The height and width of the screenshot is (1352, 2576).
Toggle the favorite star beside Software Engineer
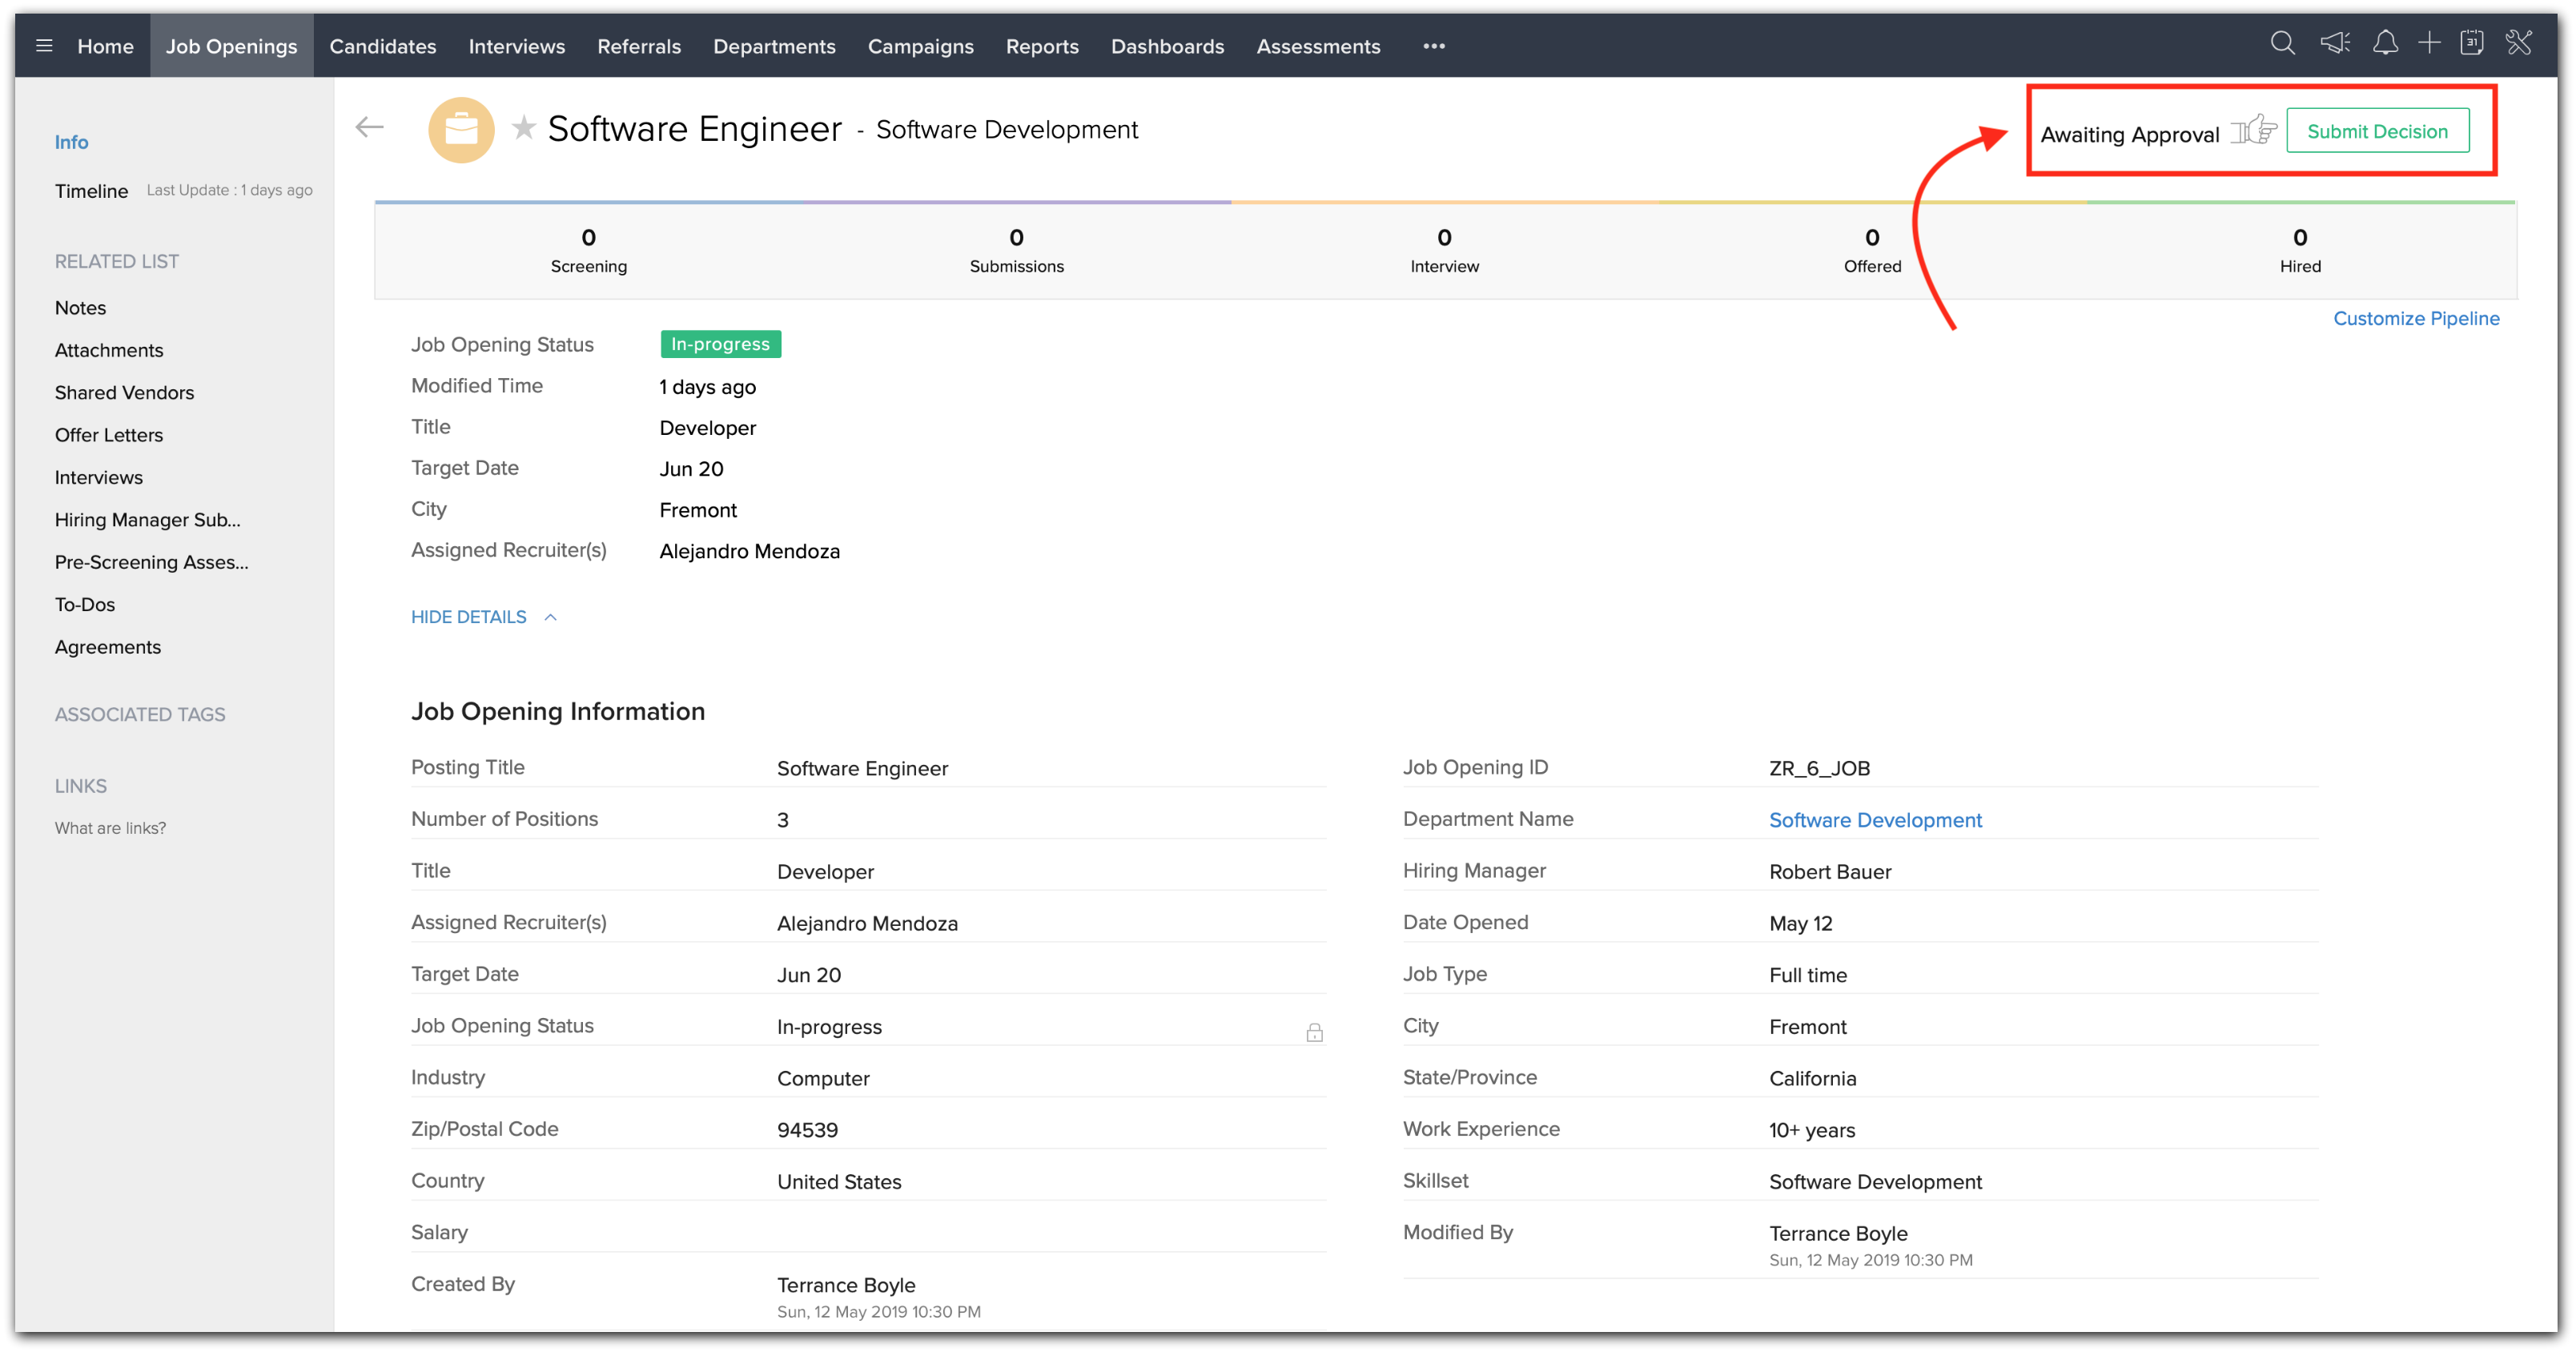click(523, 128)
